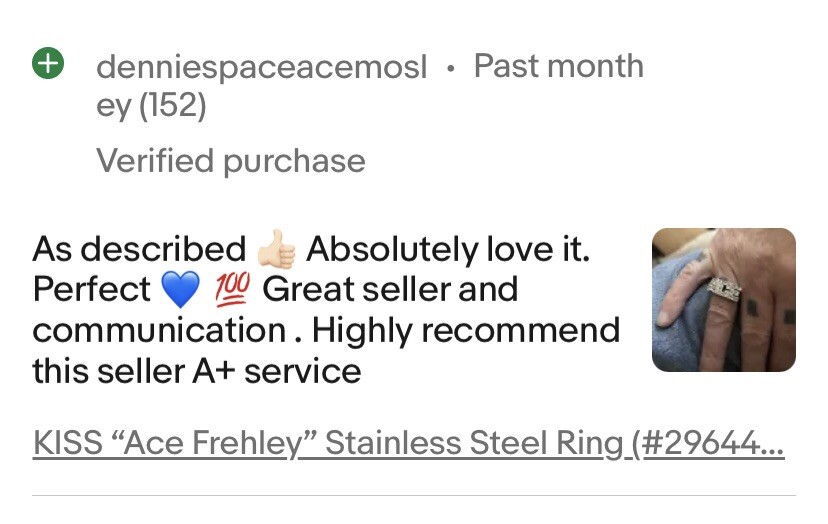Image resolution: width=828 pixels, height=524 pixels.
Task: Click the dot separator before "Past month"
Action: point(450,68)
